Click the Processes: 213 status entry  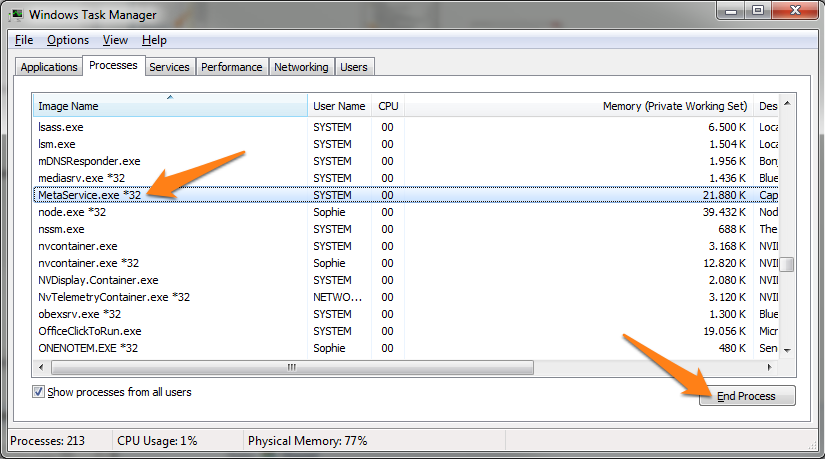coord(47,441)
